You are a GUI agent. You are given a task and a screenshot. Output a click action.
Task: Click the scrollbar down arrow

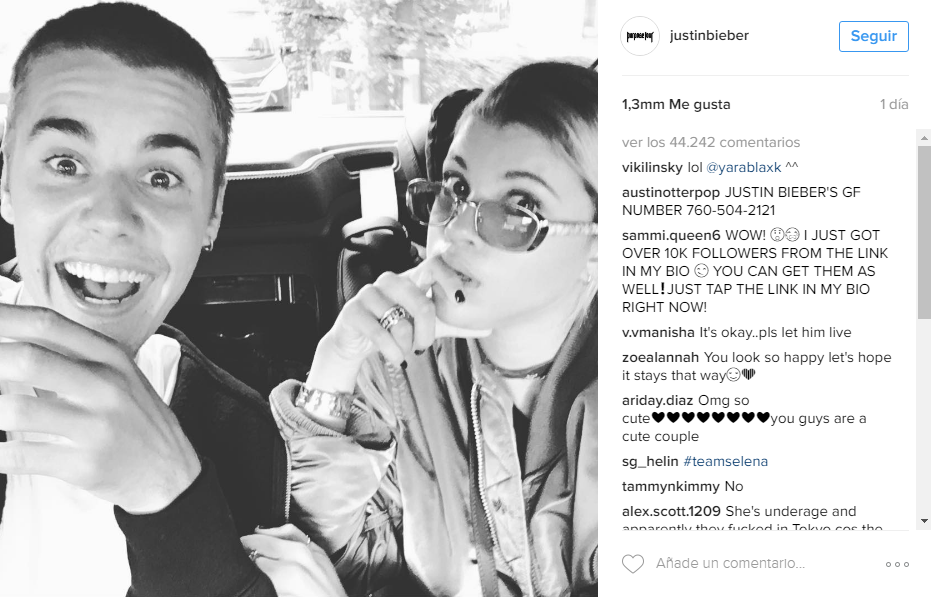coord(924,521)
